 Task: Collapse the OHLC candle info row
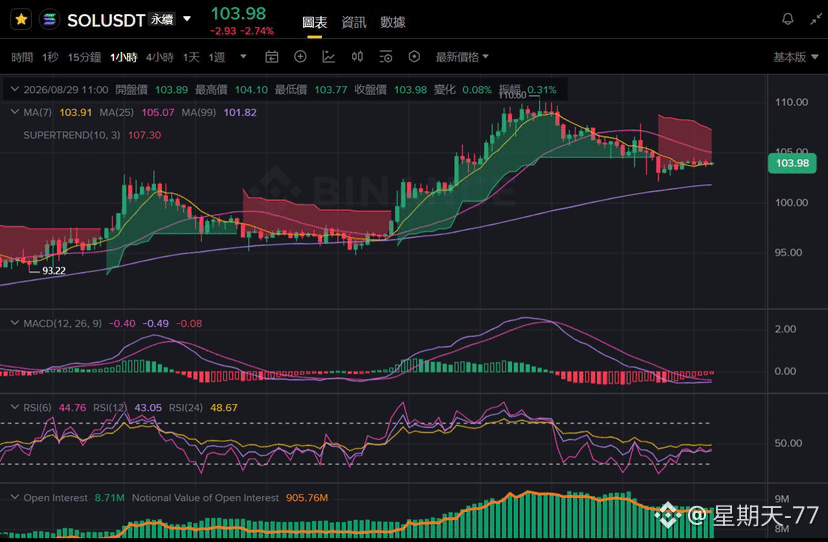tap(15, 89)
